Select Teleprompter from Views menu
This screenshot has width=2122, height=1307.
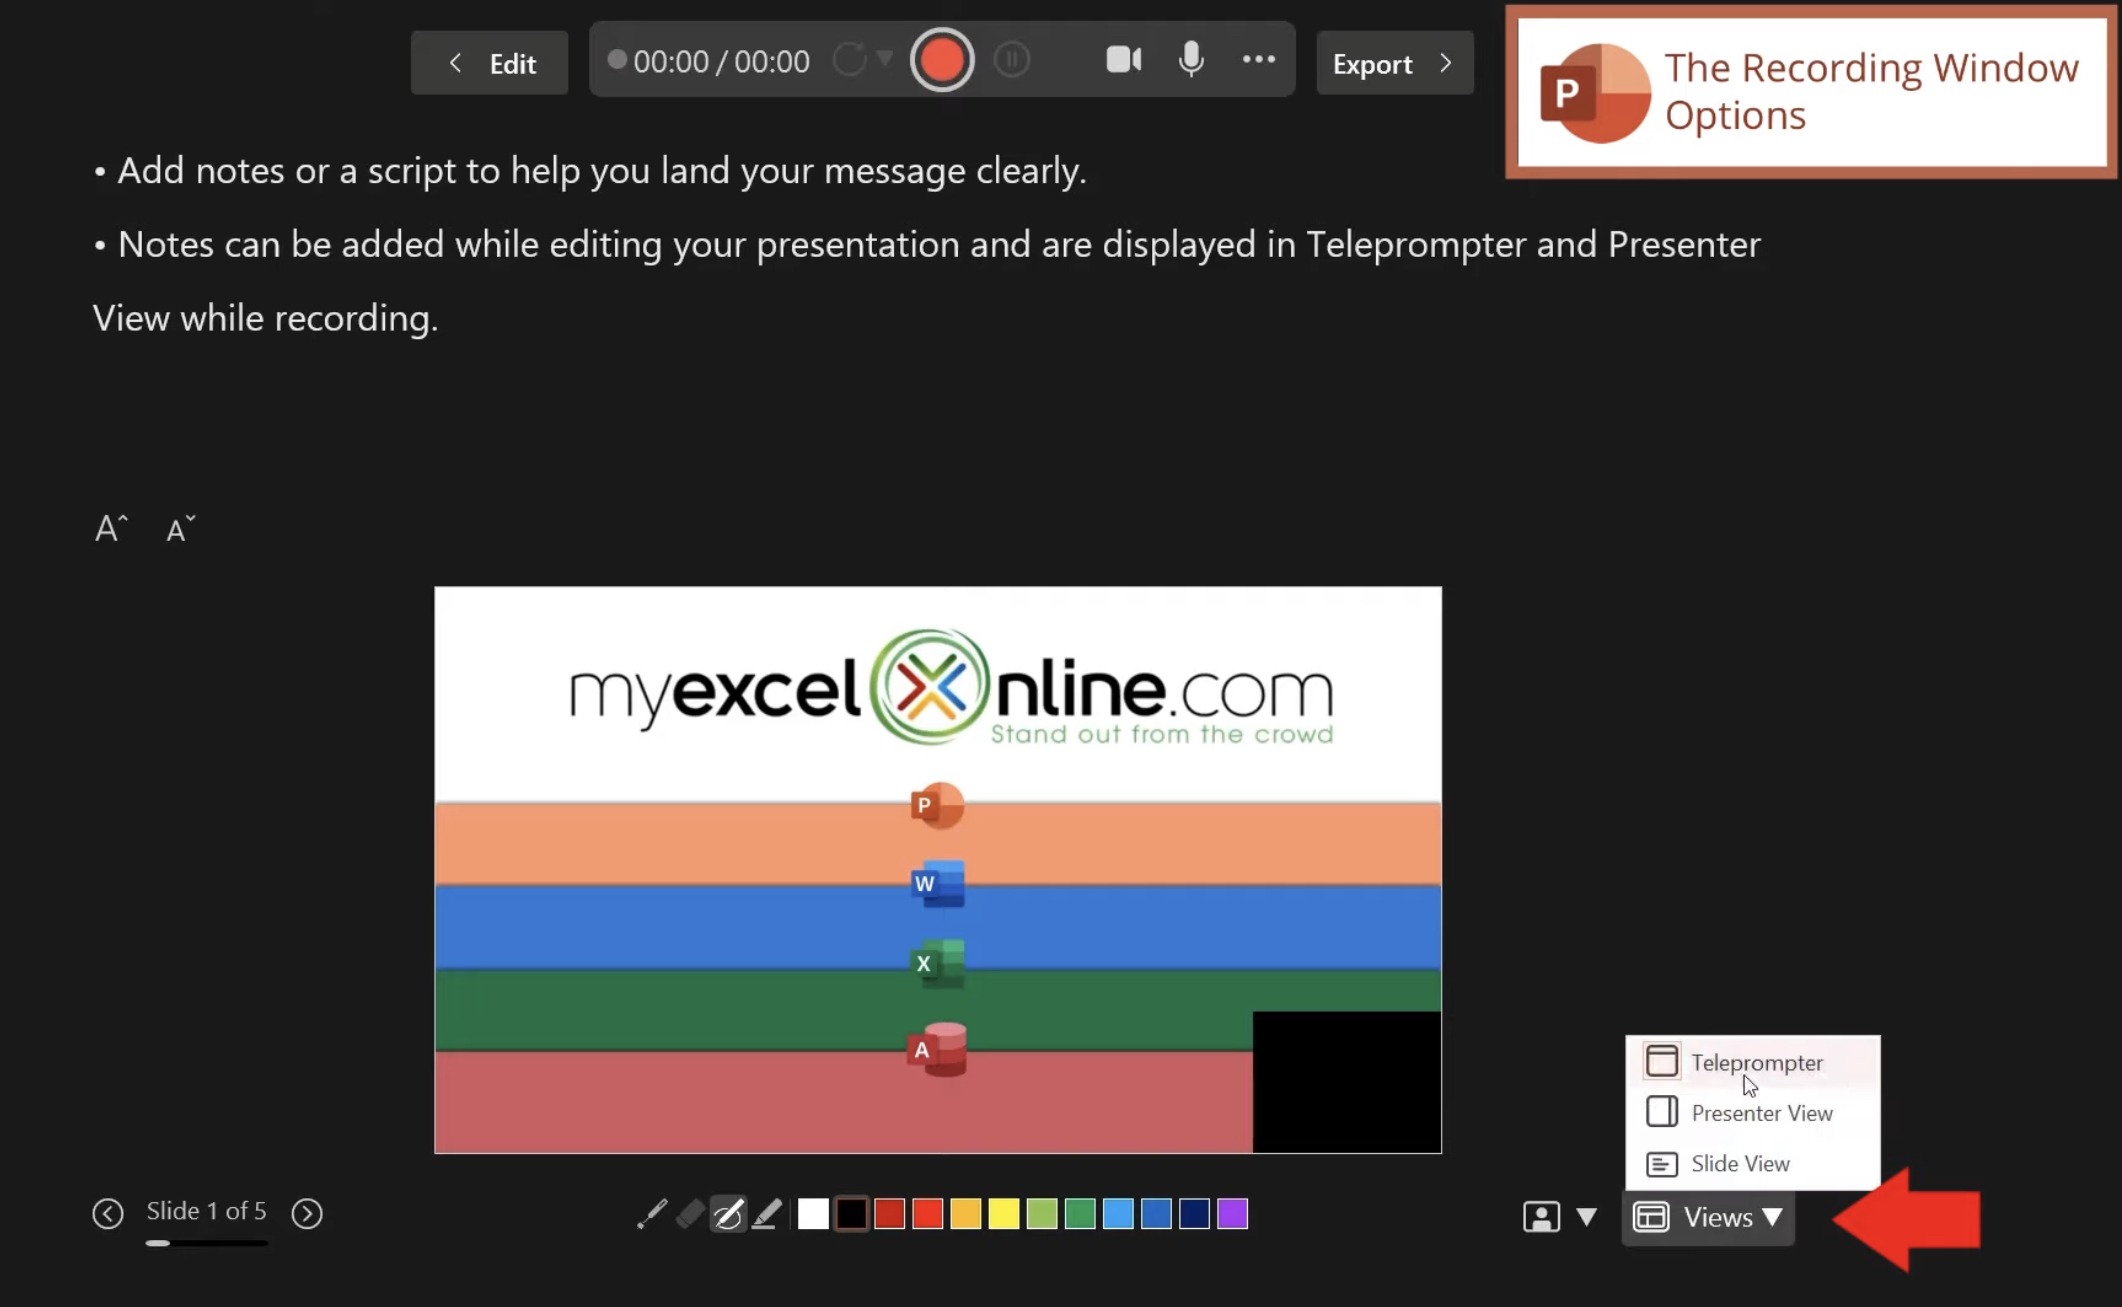(x=1753, y=1062)
